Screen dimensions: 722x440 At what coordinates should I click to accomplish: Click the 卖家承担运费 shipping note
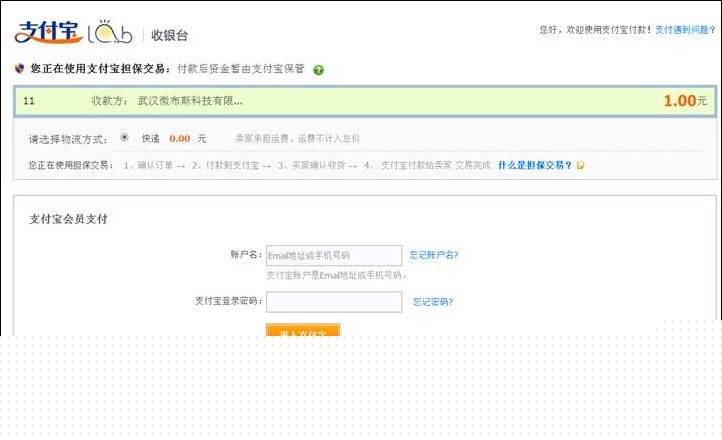tap(297, 138)
